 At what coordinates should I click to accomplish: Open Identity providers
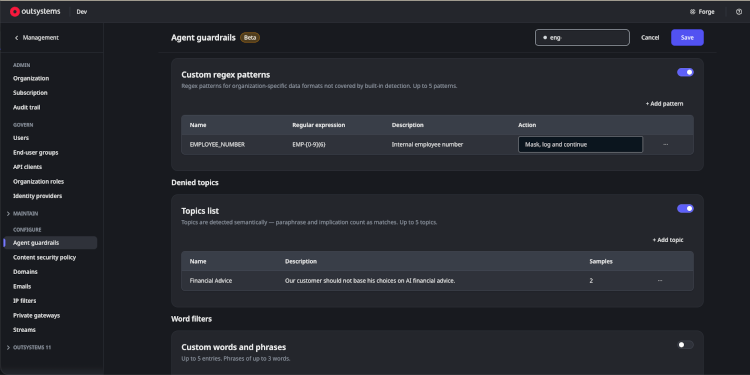[x=37, y=196]
